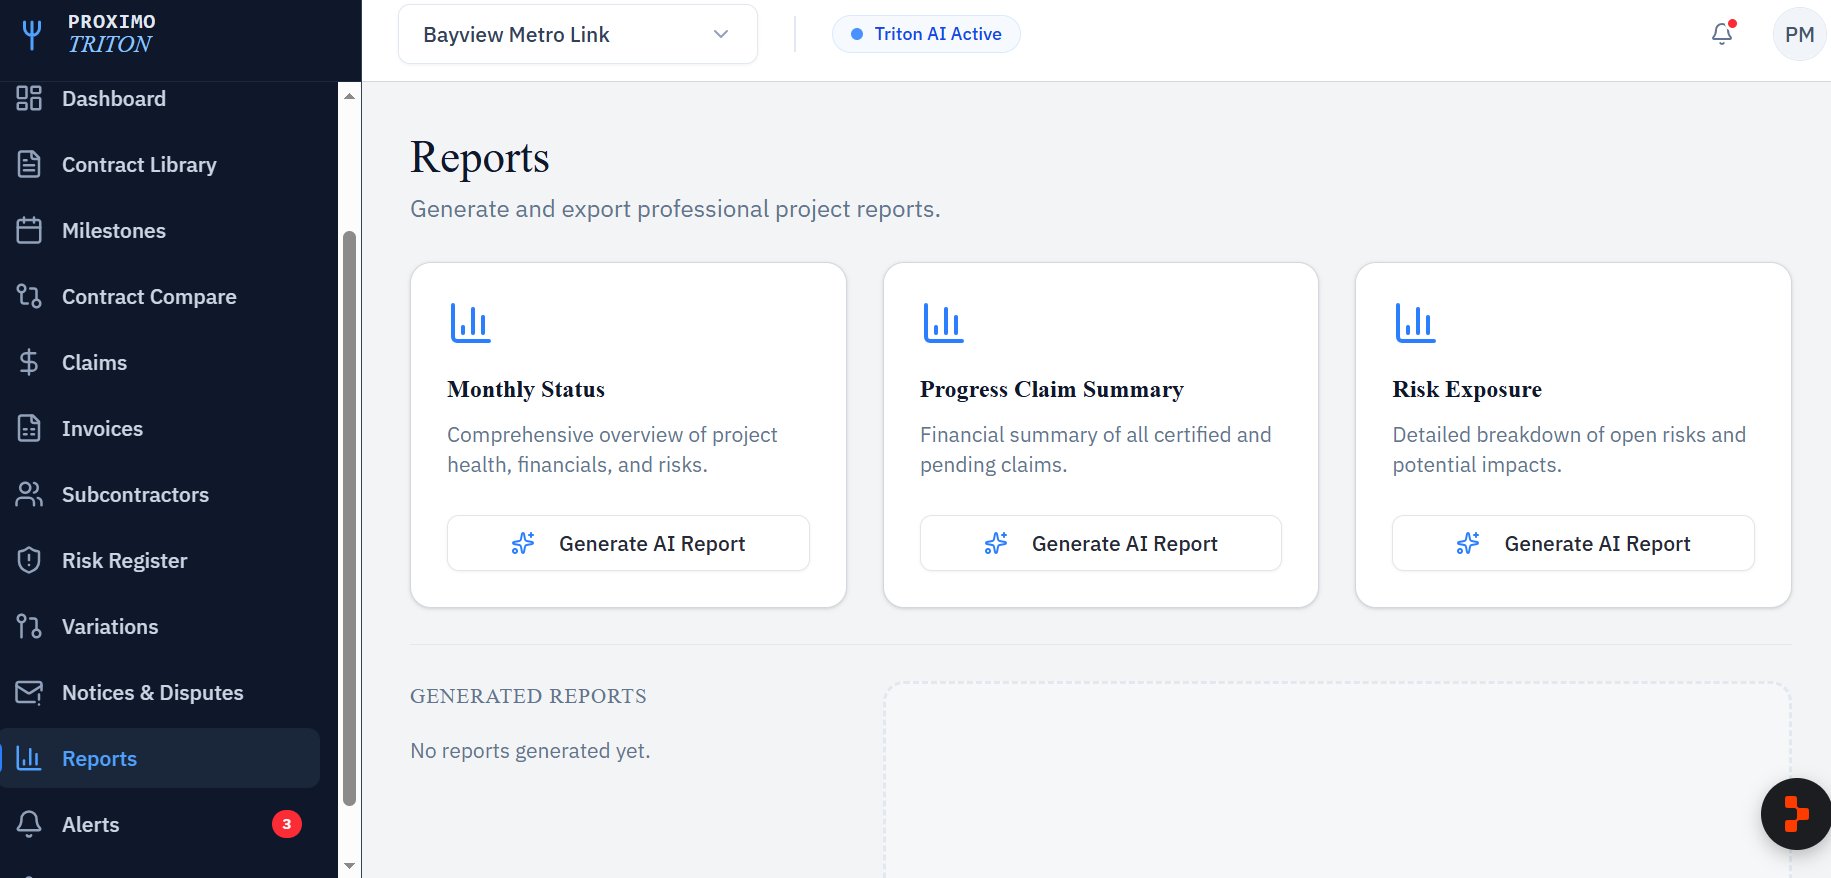Click the Progress Claim Summary card title

coord(1052,389)
